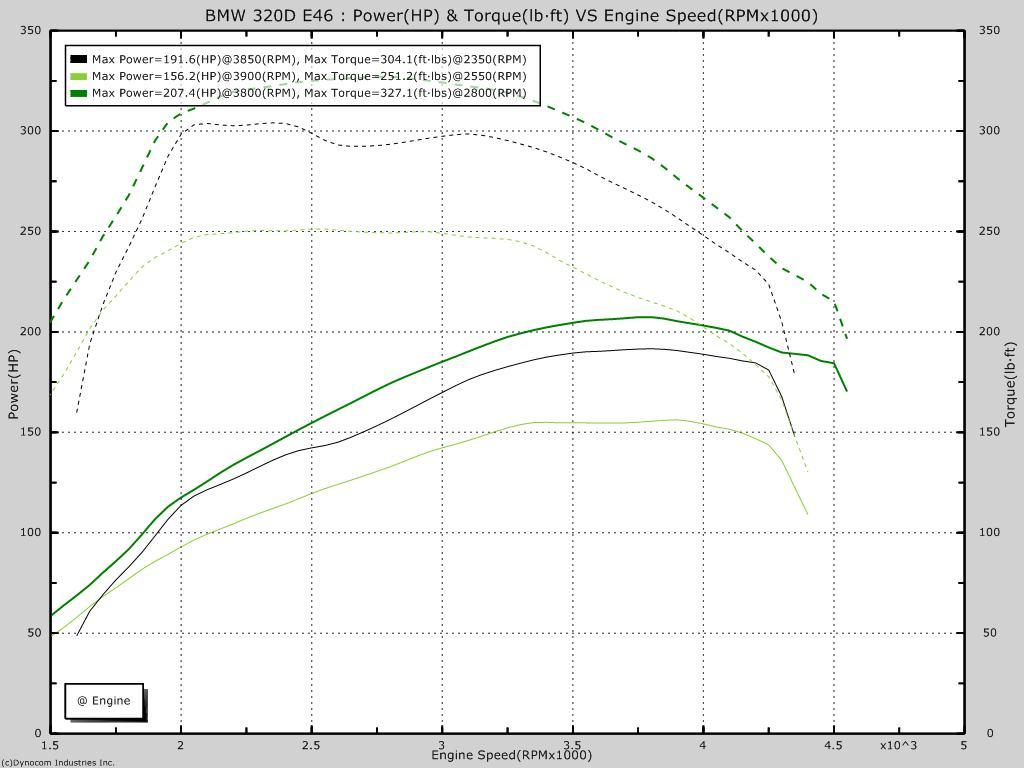1024x768 pixels.
Task: Click the '@ Engine' box
Action: click(x=104, y=701)
